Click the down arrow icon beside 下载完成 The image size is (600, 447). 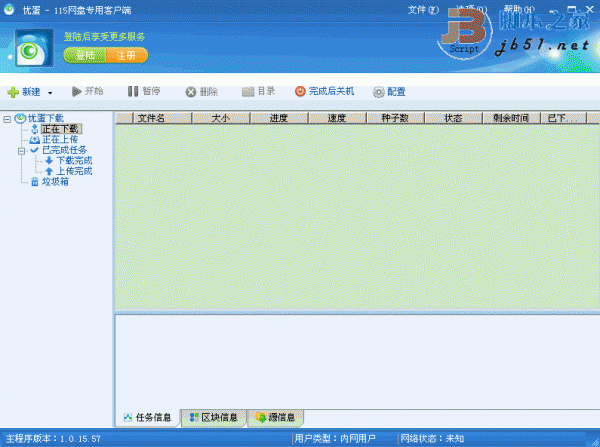49,160
